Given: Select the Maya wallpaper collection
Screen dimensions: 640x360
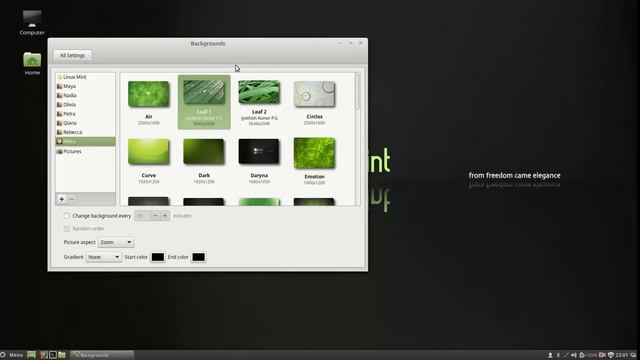Looking at the screenshot, I should click(85, 86).
